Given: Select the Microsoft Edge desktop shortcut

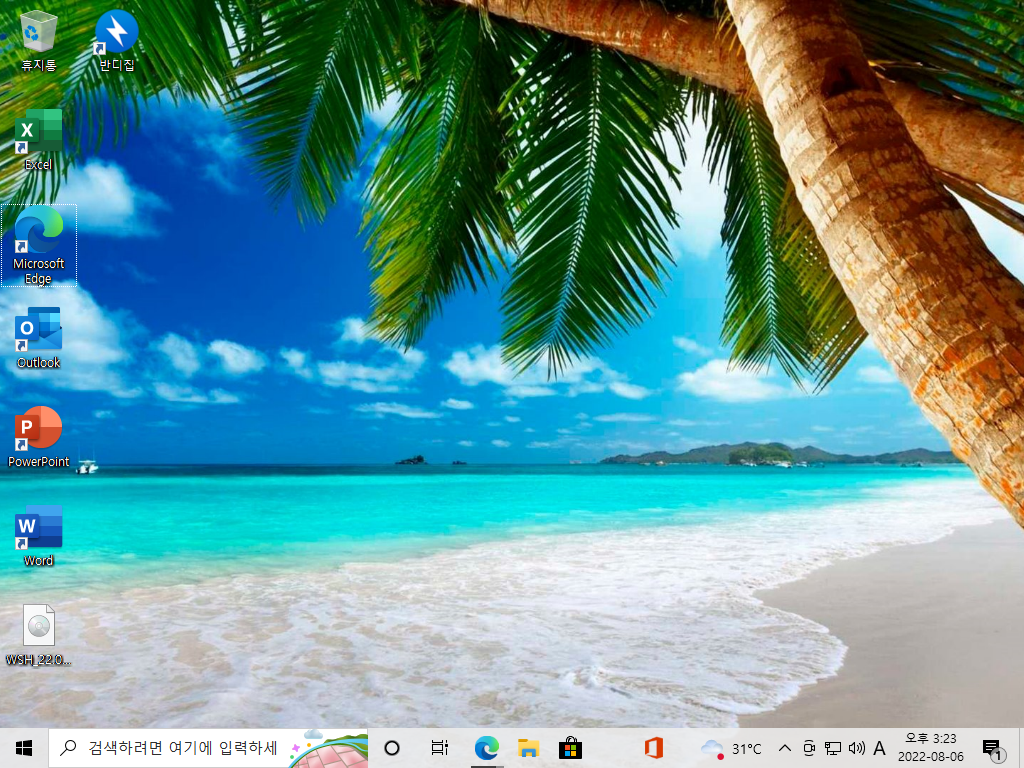Looking at the screenshot, I should click(39, 245).
